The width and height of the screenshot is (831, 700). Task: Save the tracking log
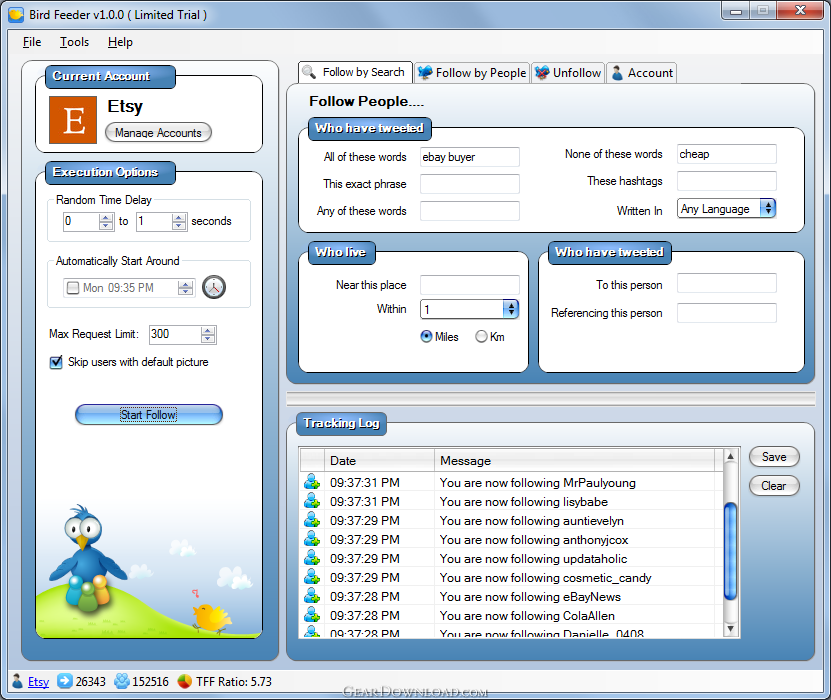point(774,457)
